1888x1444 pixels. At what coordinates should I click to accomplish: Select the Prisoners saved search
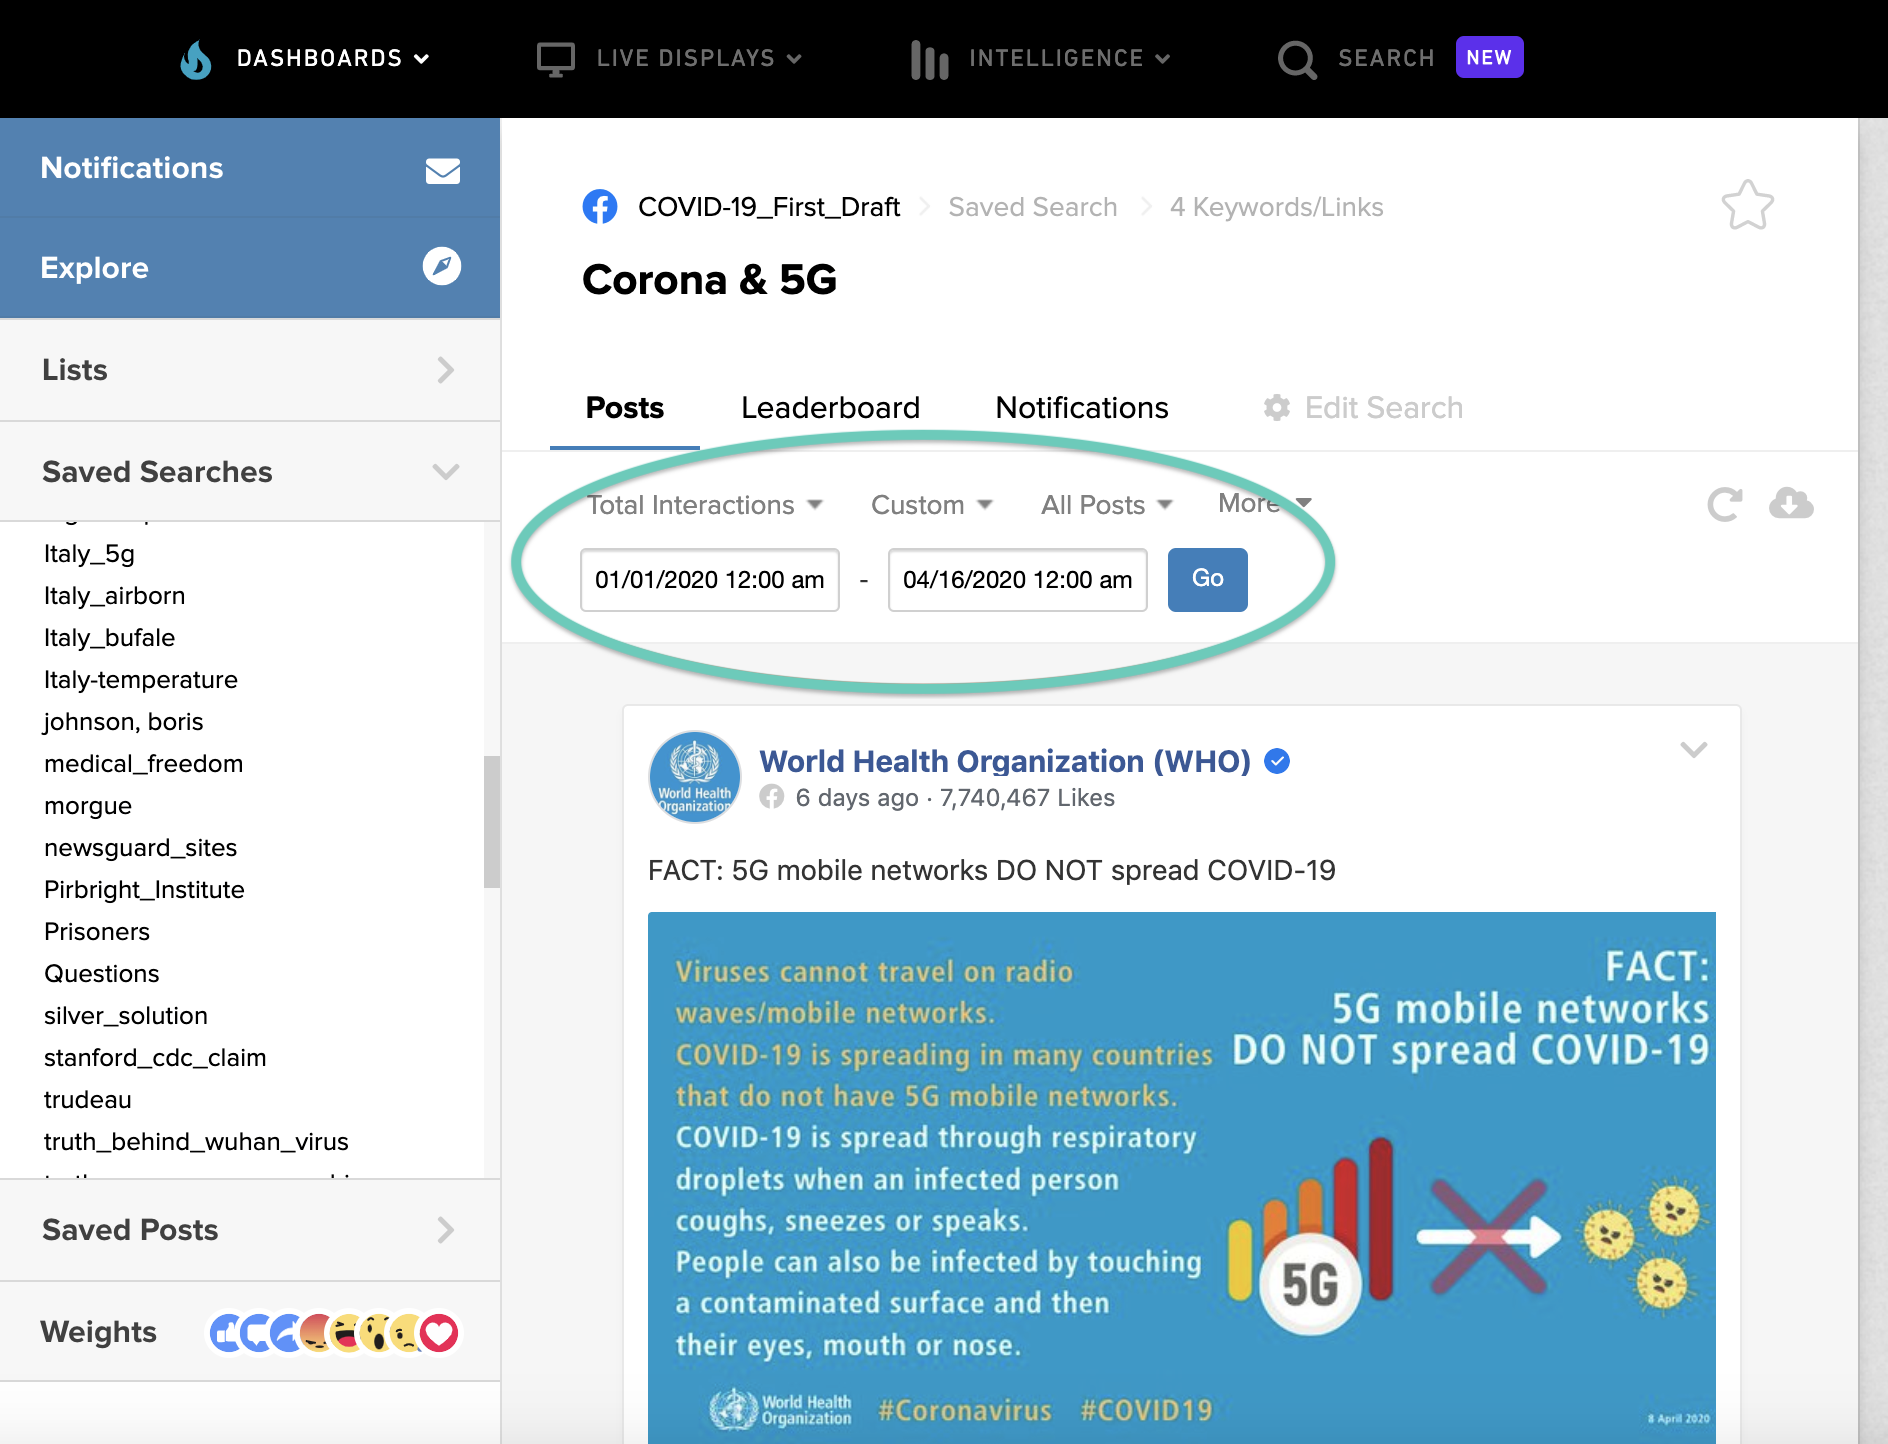[x=97, y=932]
